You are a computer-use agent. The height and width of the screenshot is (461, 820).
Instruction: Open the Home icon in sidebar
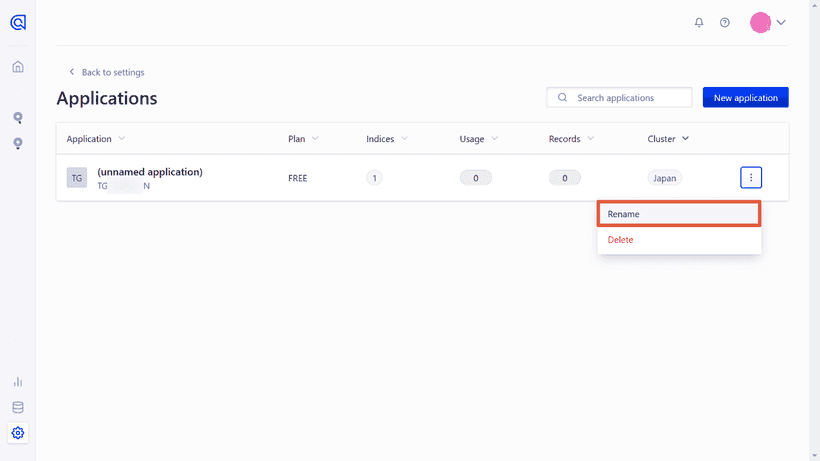pos(18,67)
